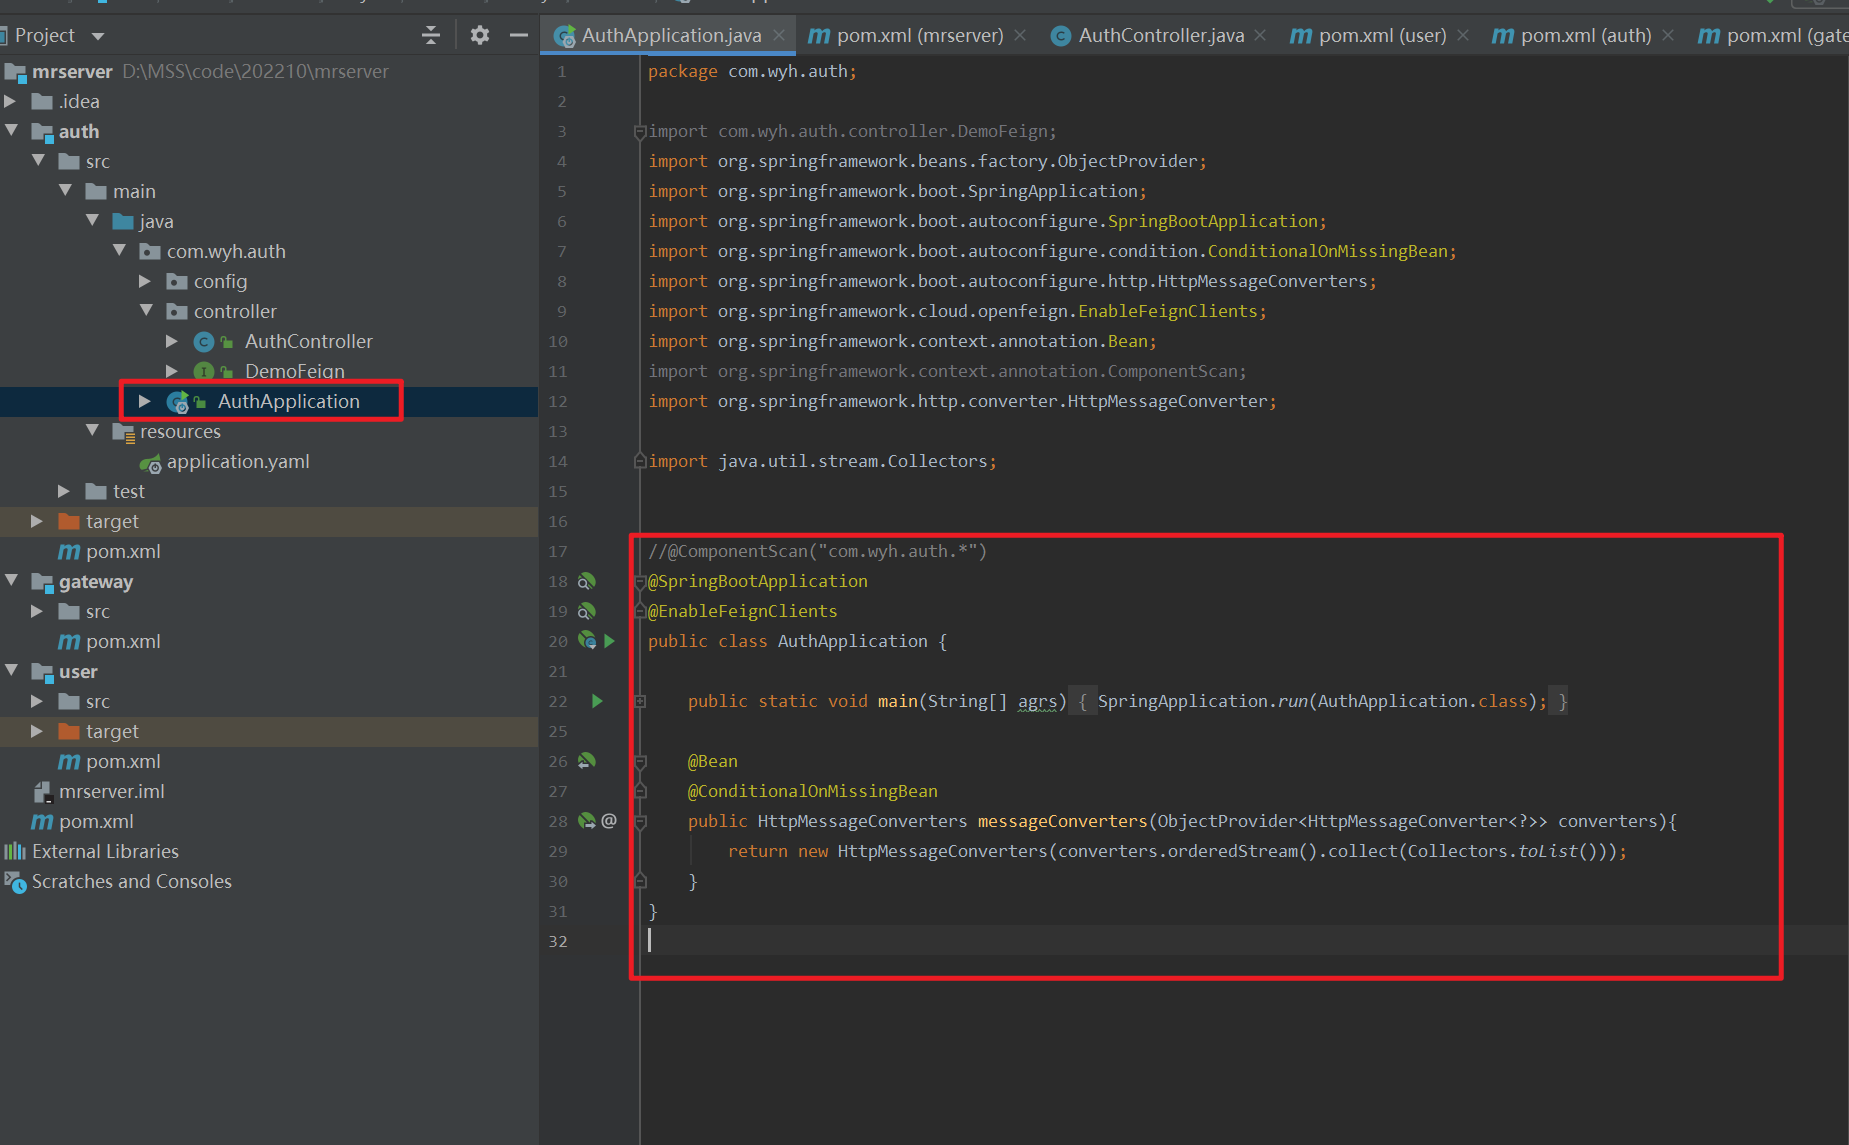The width and height of the screenshot is (1849, 1145).
Task: Collapse the main folder under auth
Action: [x=65, y=191]
